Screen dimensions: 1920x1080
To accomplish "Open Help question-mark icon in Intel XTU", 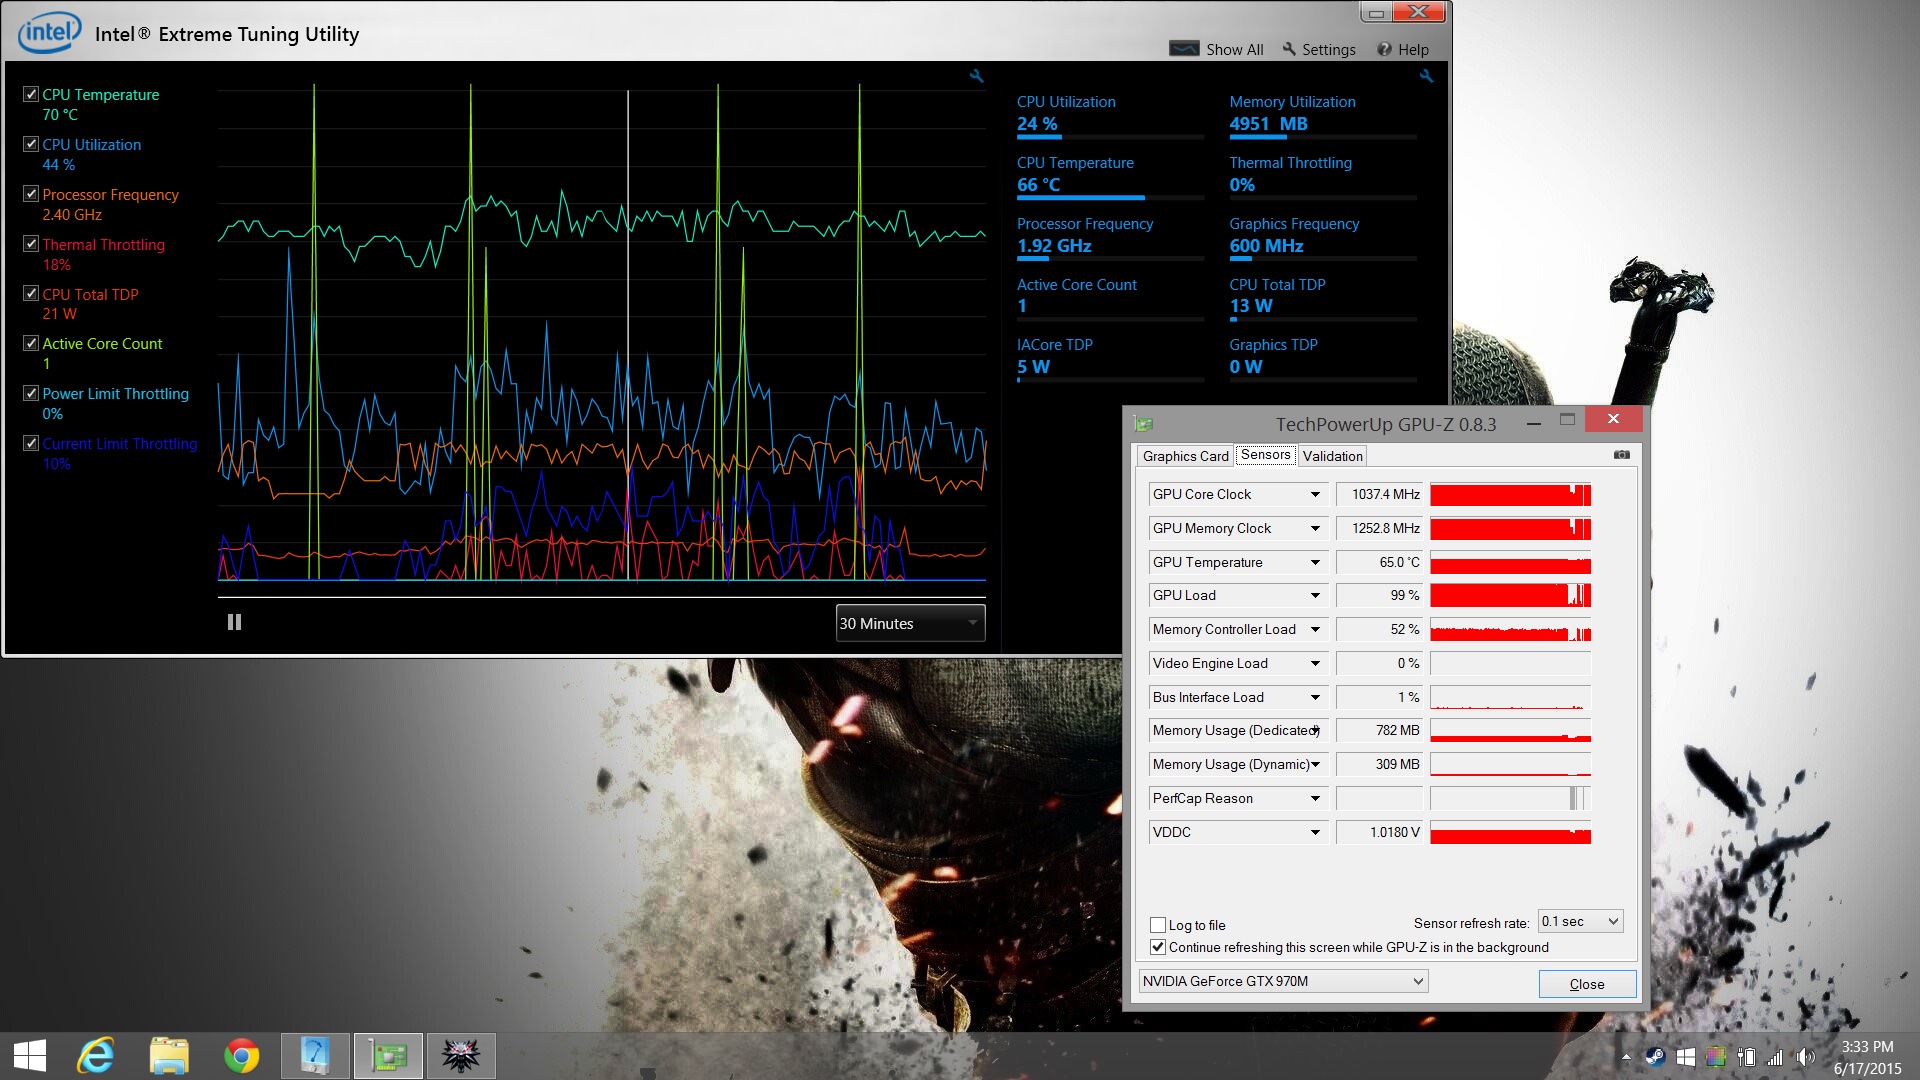I will coord(1384,49).
